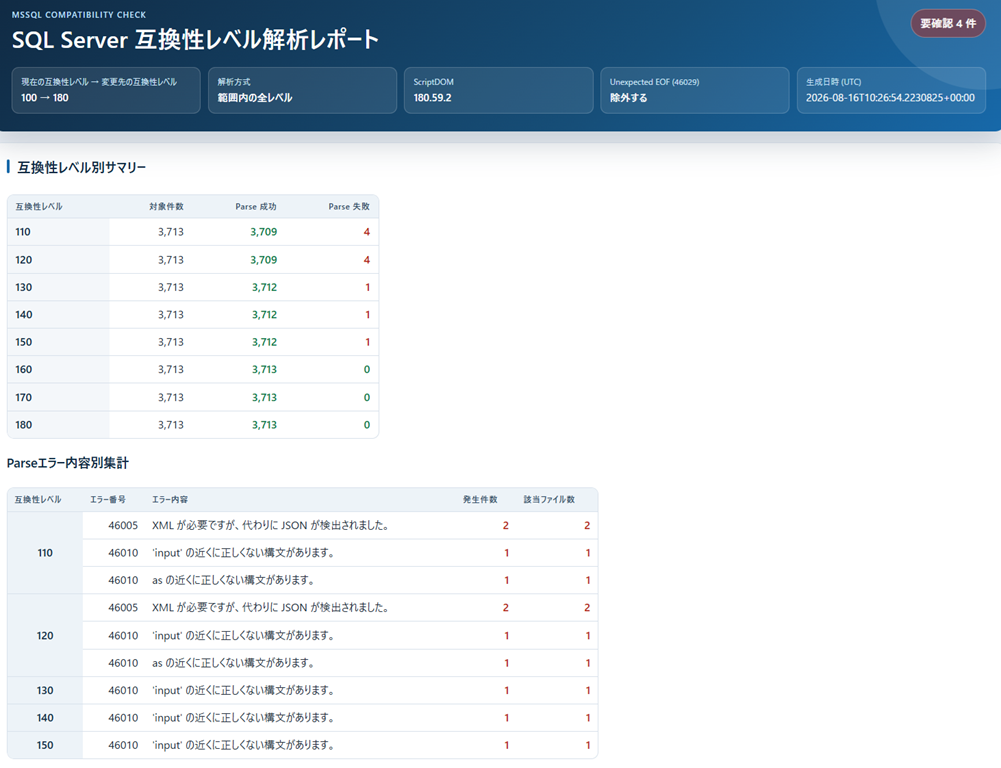The height and width of the screenshot is (768, 1001).
Task: Click the MSSQL COMPATIBILITY CHECK label
Action: click(x=79, y=14)
